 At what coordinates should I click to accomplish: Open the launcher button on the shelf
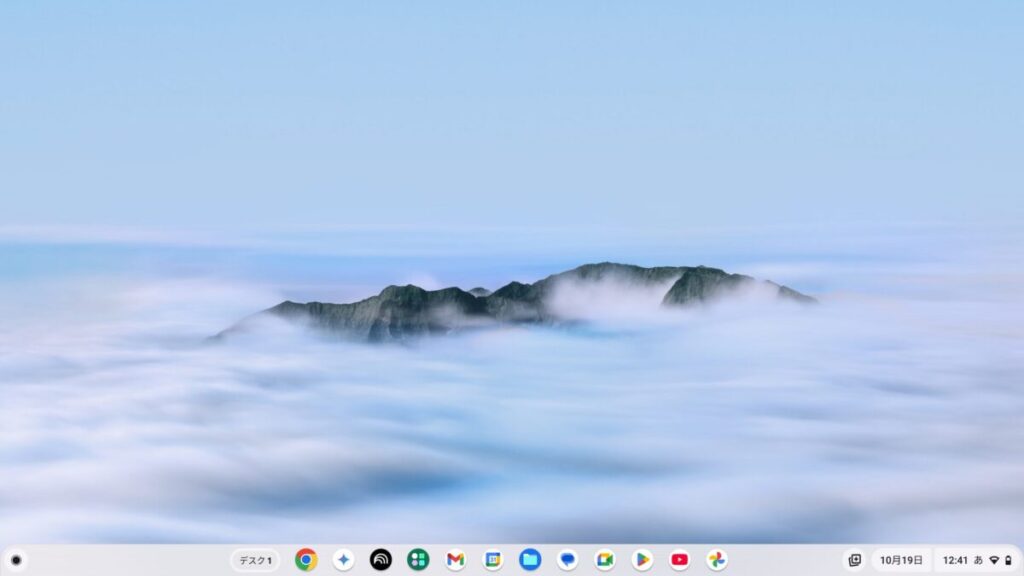coord(16,560)
